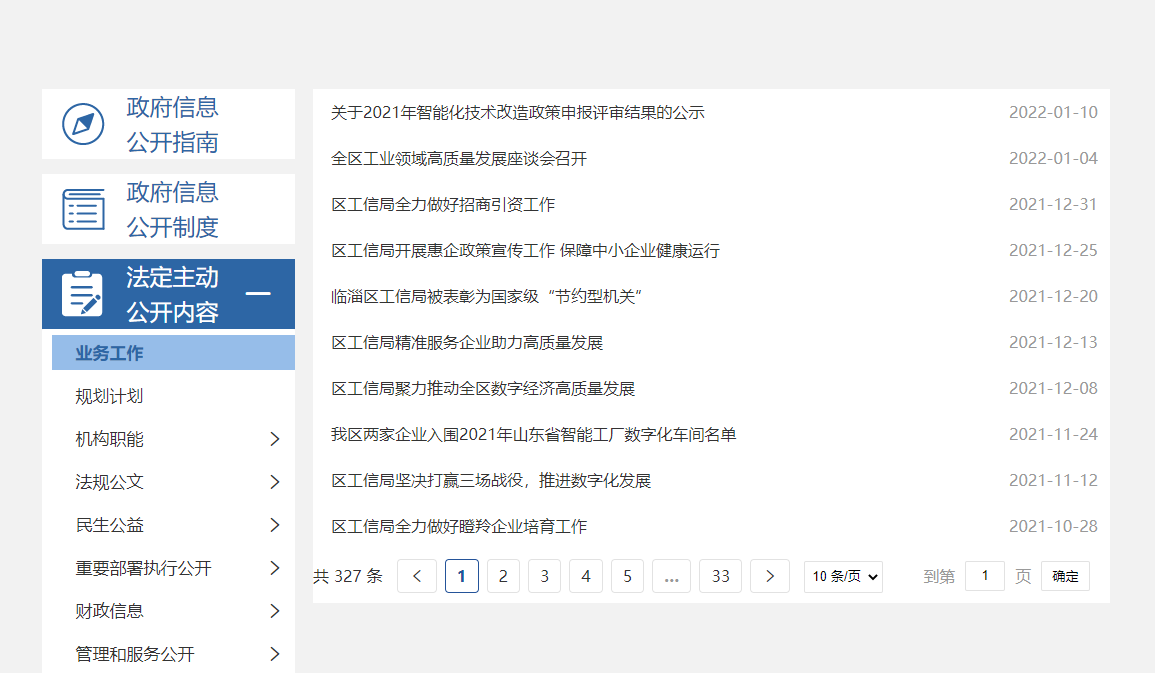Open the 民生公益 sidebar section

click(110, 525)
